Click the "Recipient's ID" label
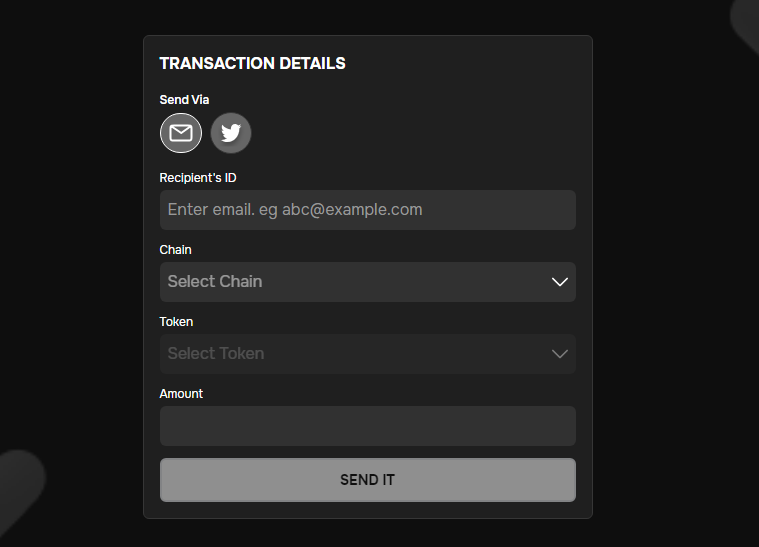Viewport: 759px width, 547px height. click(x=198, y=178)
